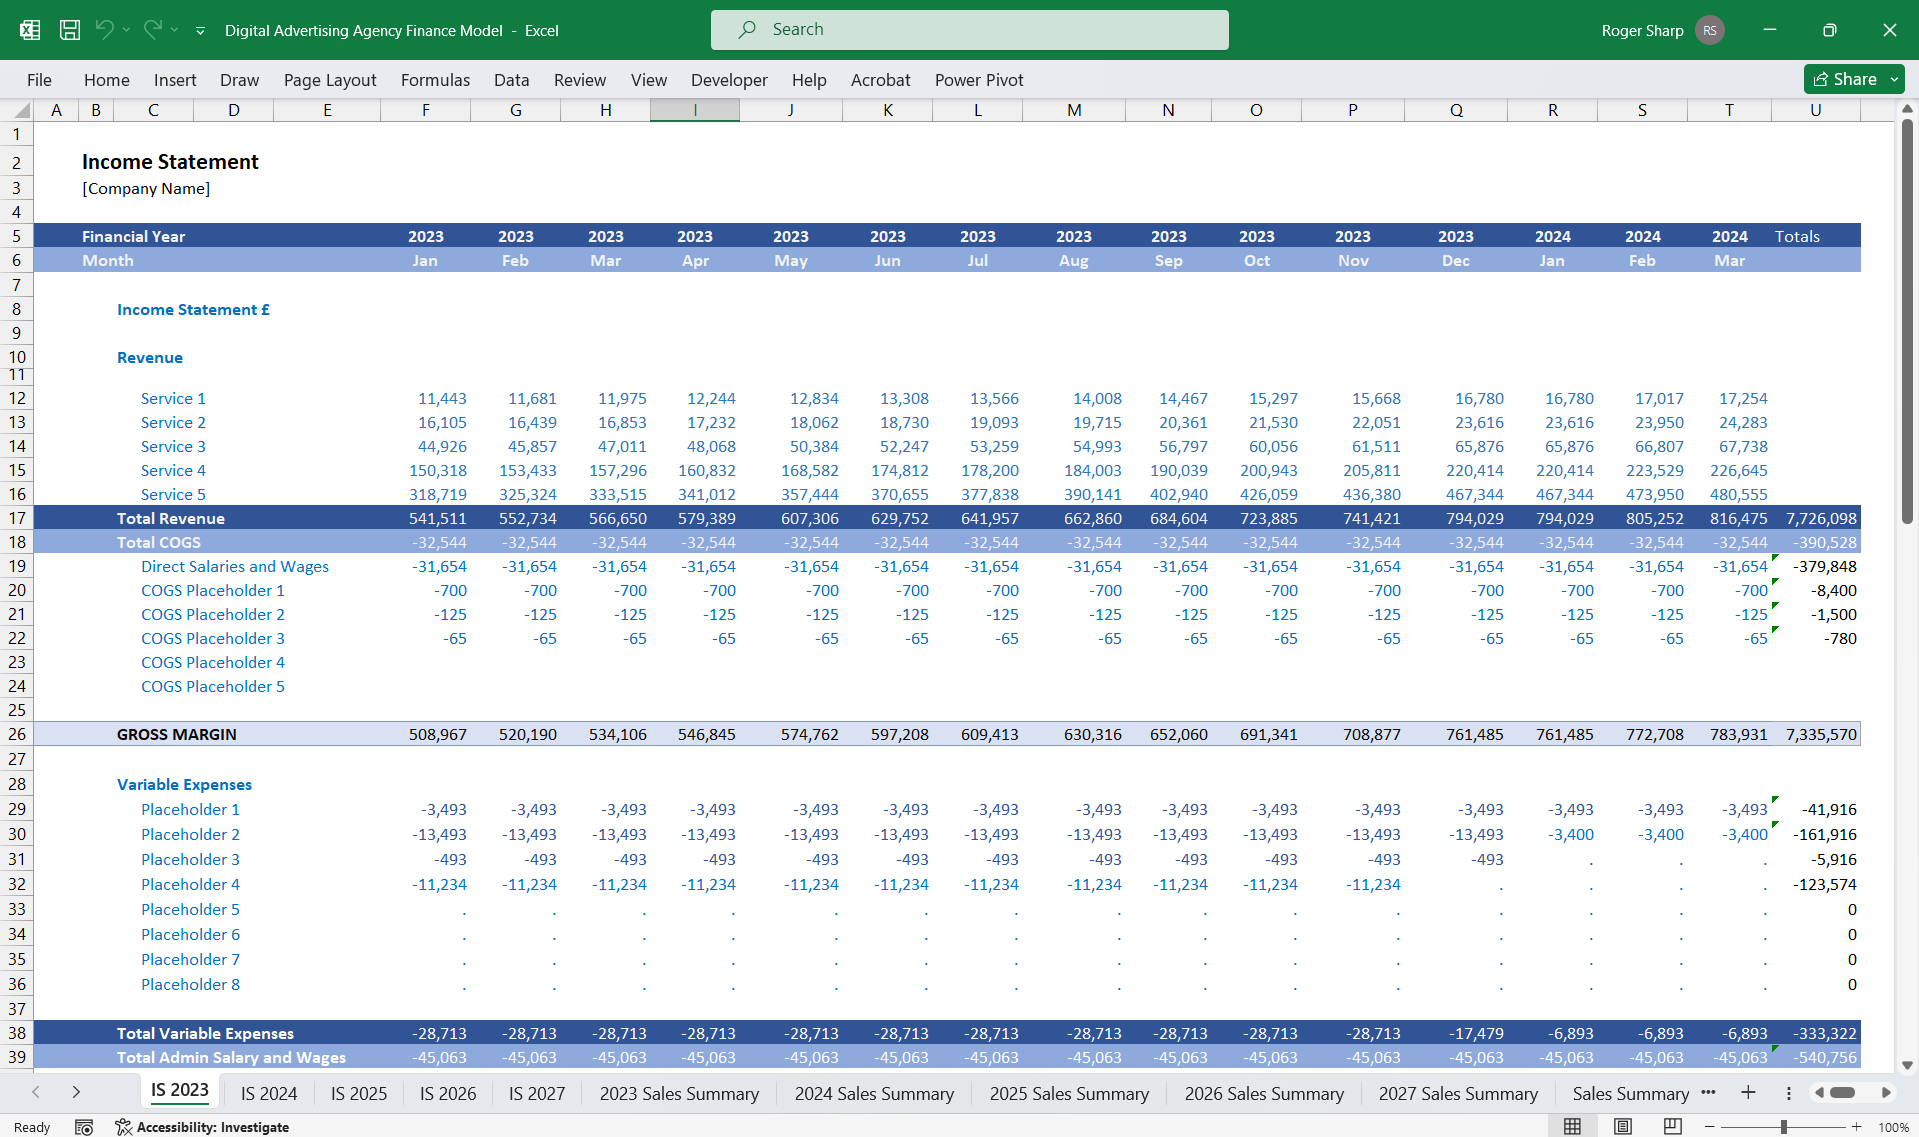Click the Search box at the top
1919x1137 pixels.
point(968,30)
